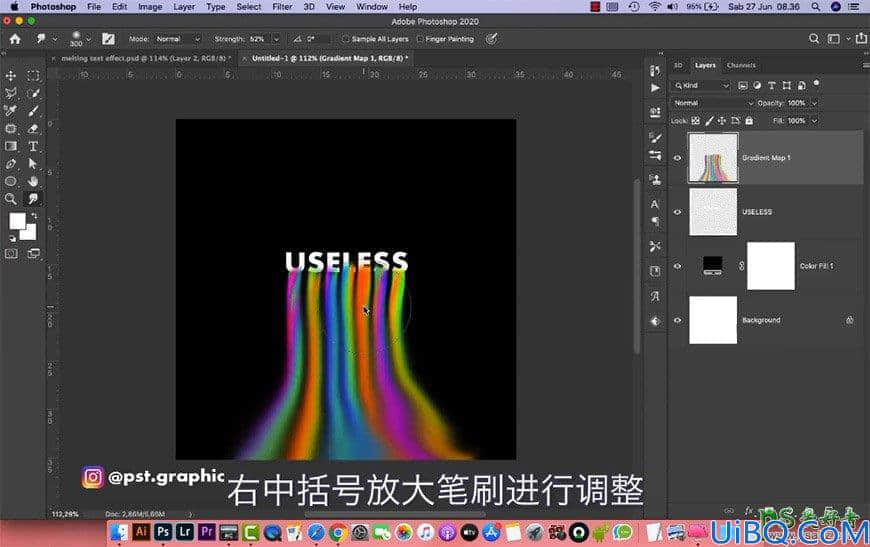Open the layer blending mode Normal dropdown
This screenshot has height=547, width=870.
(713, 103)
